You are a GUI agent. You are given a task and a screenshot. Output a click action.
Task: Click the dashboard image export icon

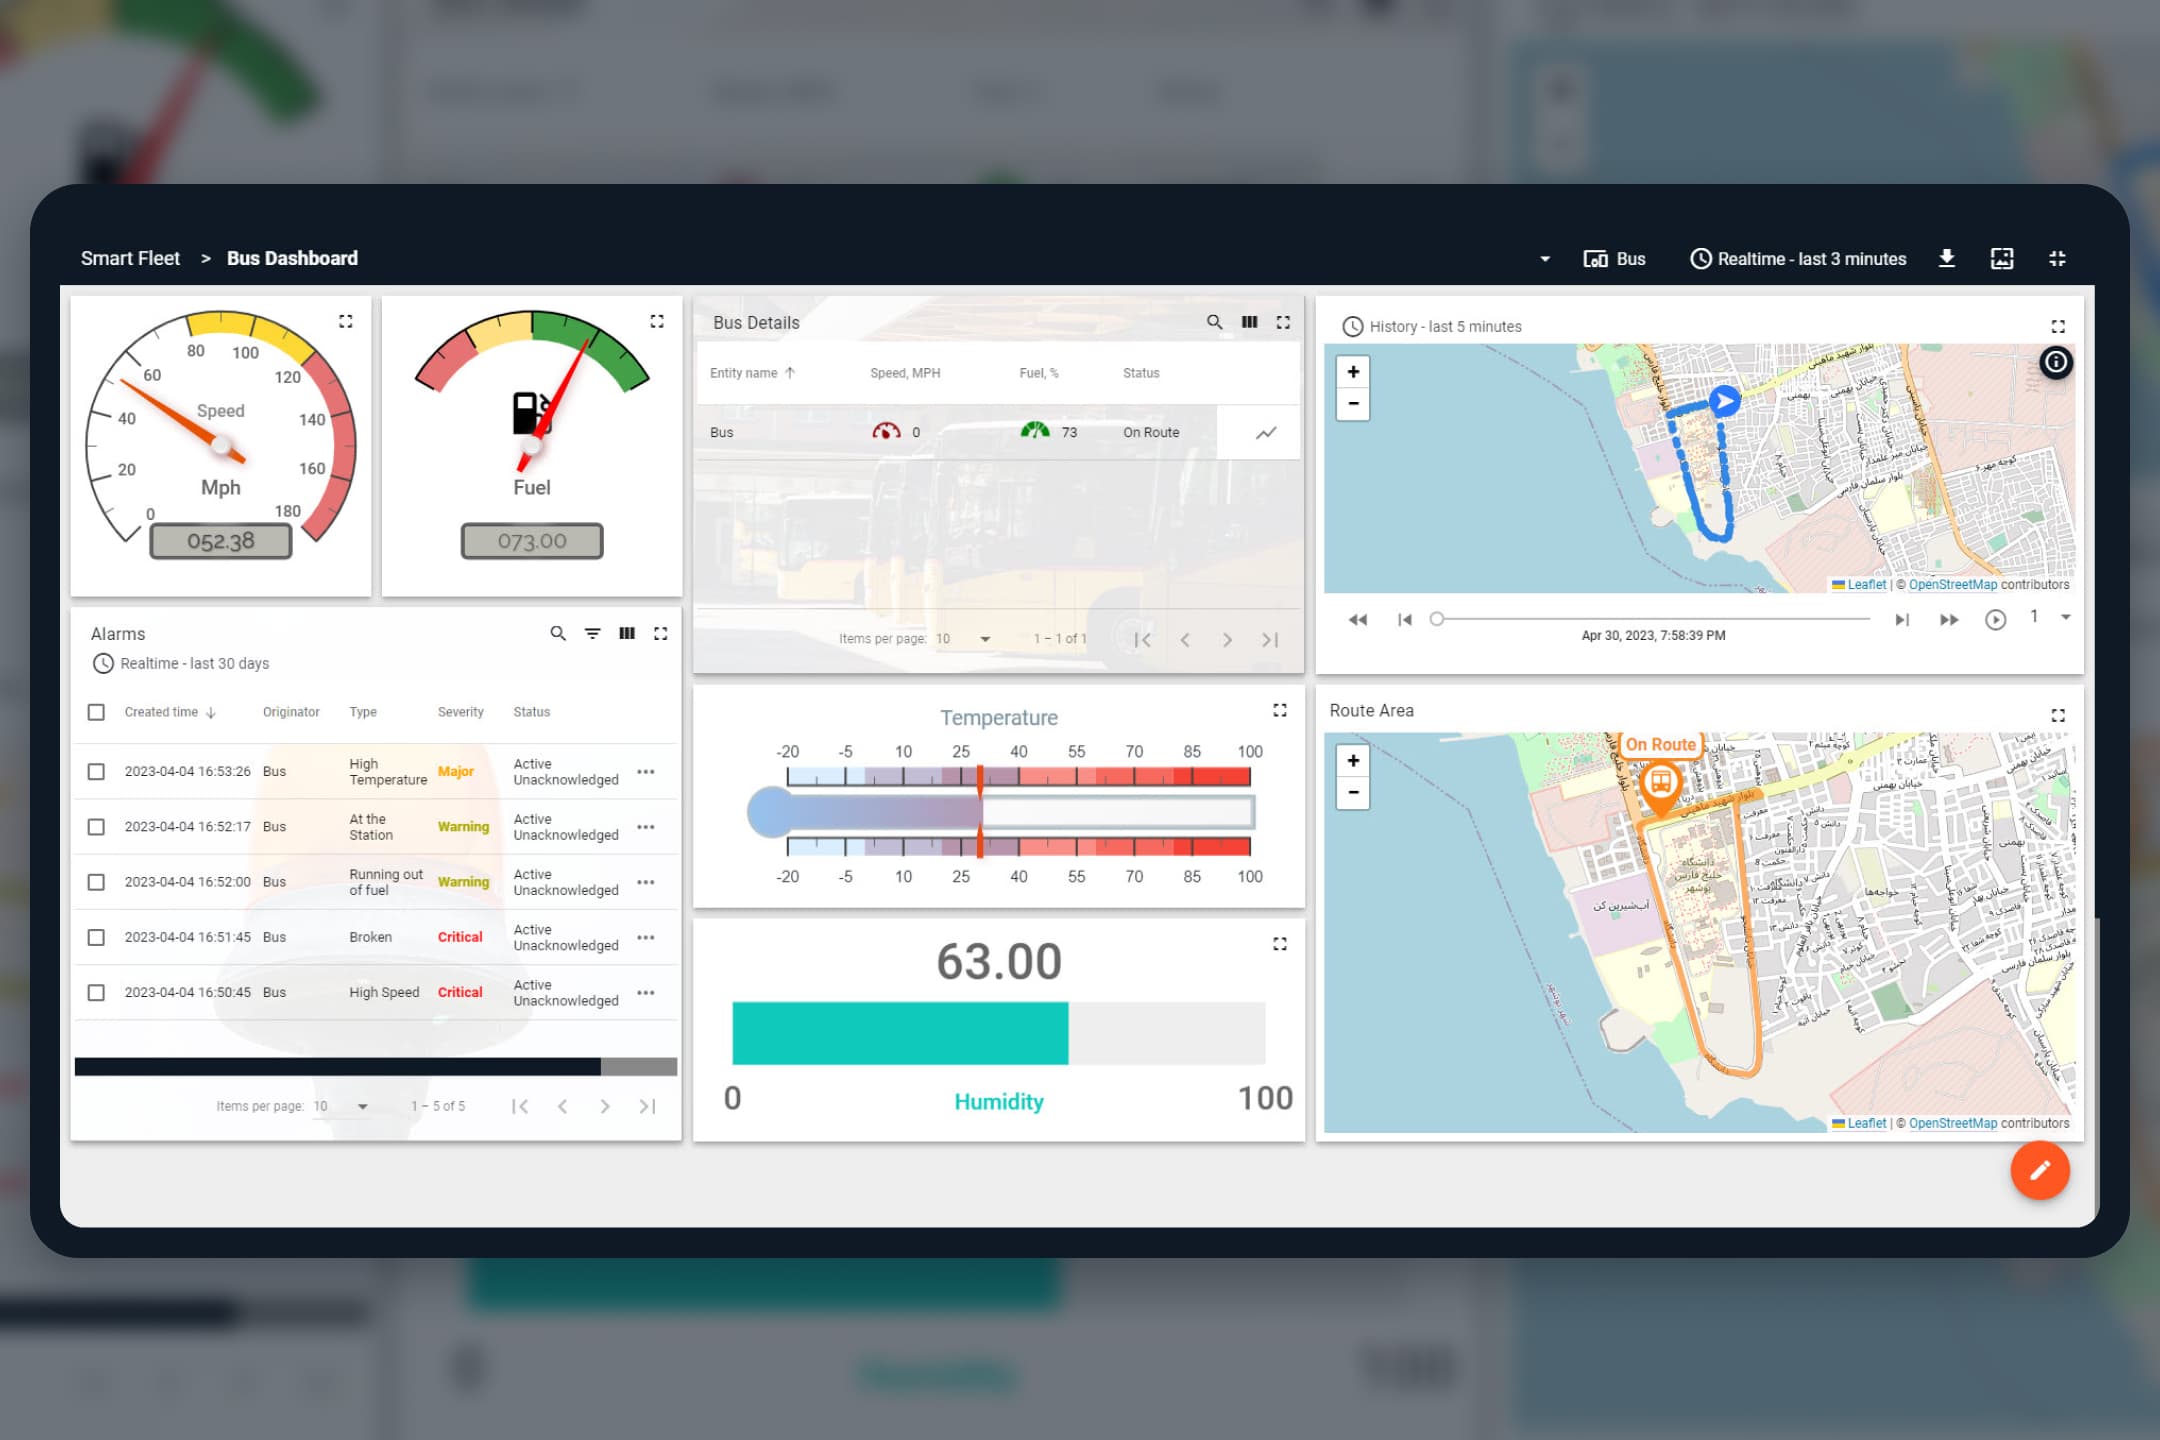coord(2002,259)
